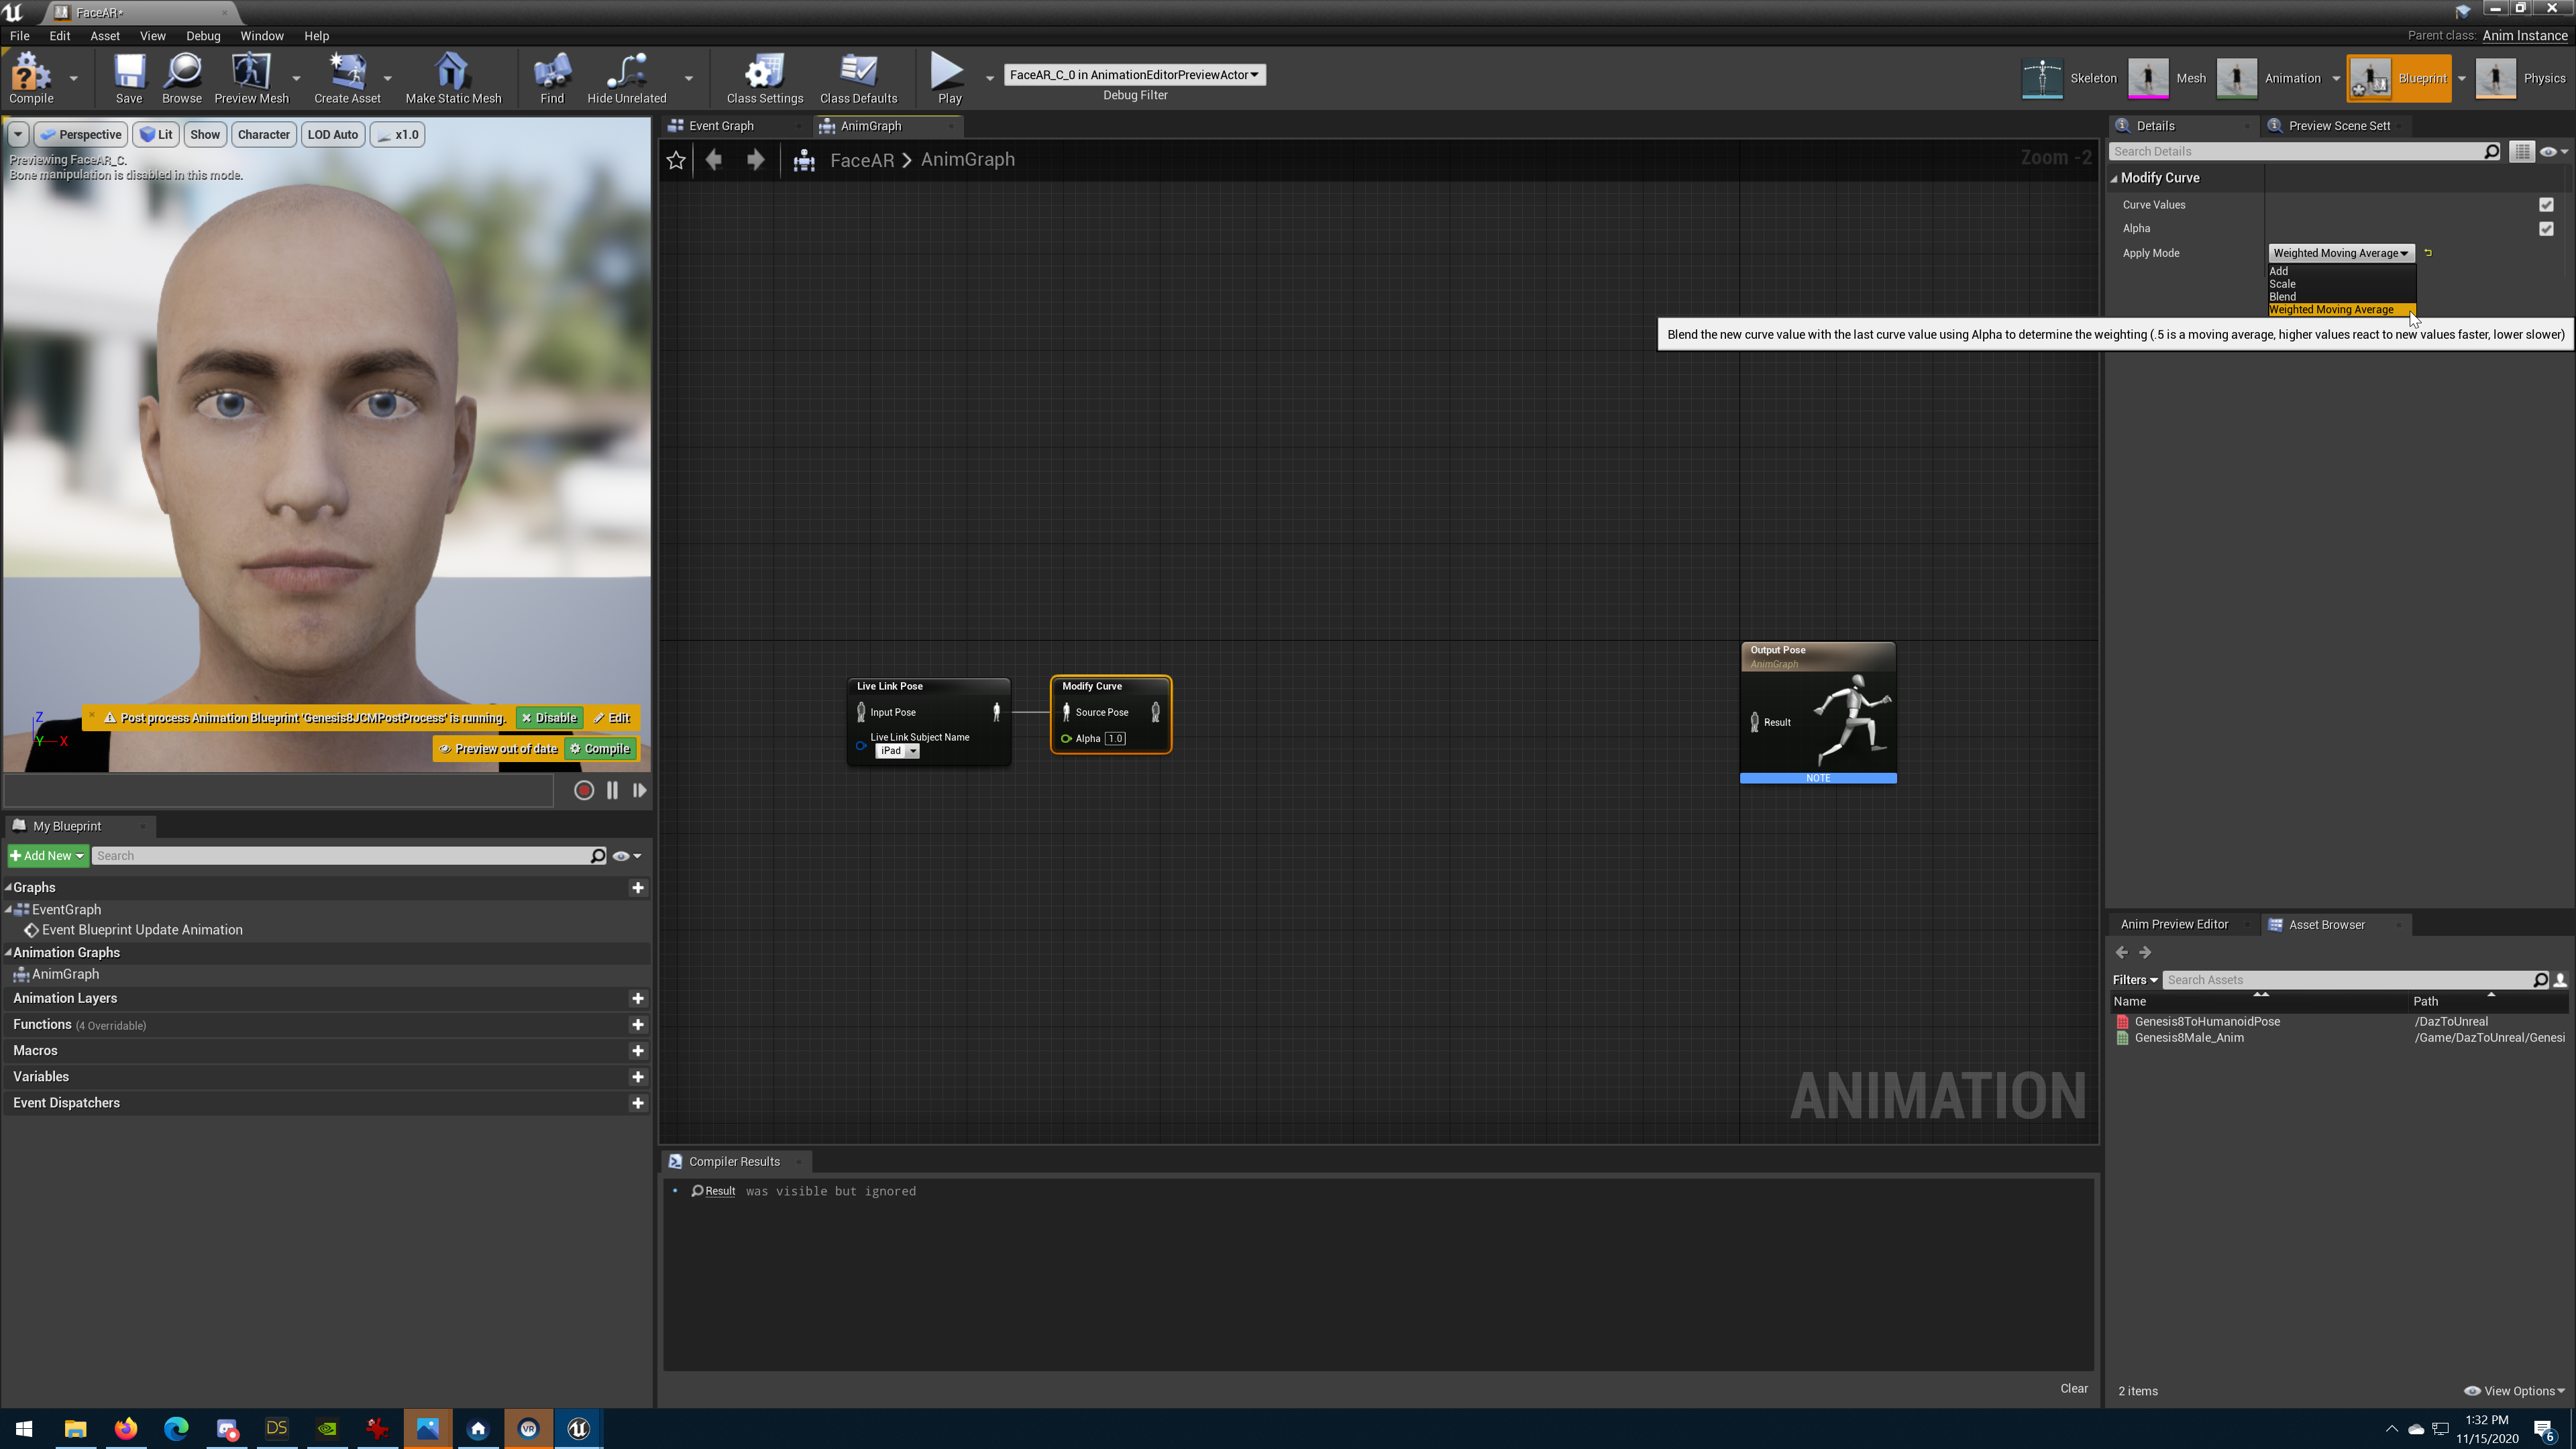Open the Debug menu
Viewport: 2576px width, 1449px height.
203,36
